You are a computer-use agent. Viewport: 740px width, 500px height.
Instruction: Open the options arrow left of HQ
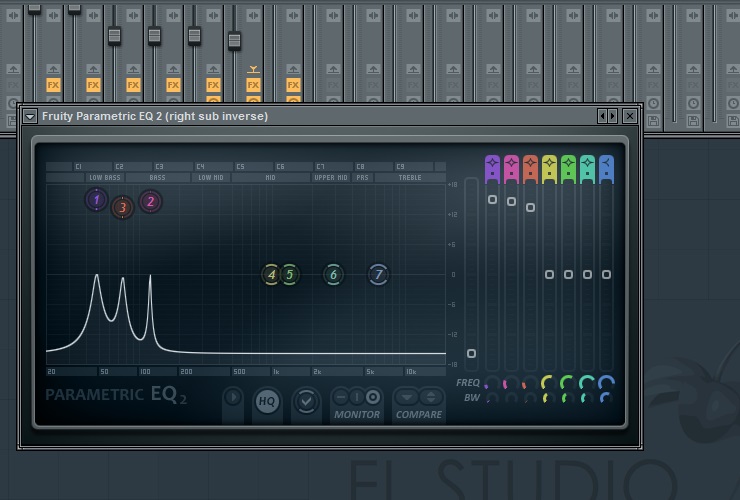pyautogui.click(x=233, y=397)
